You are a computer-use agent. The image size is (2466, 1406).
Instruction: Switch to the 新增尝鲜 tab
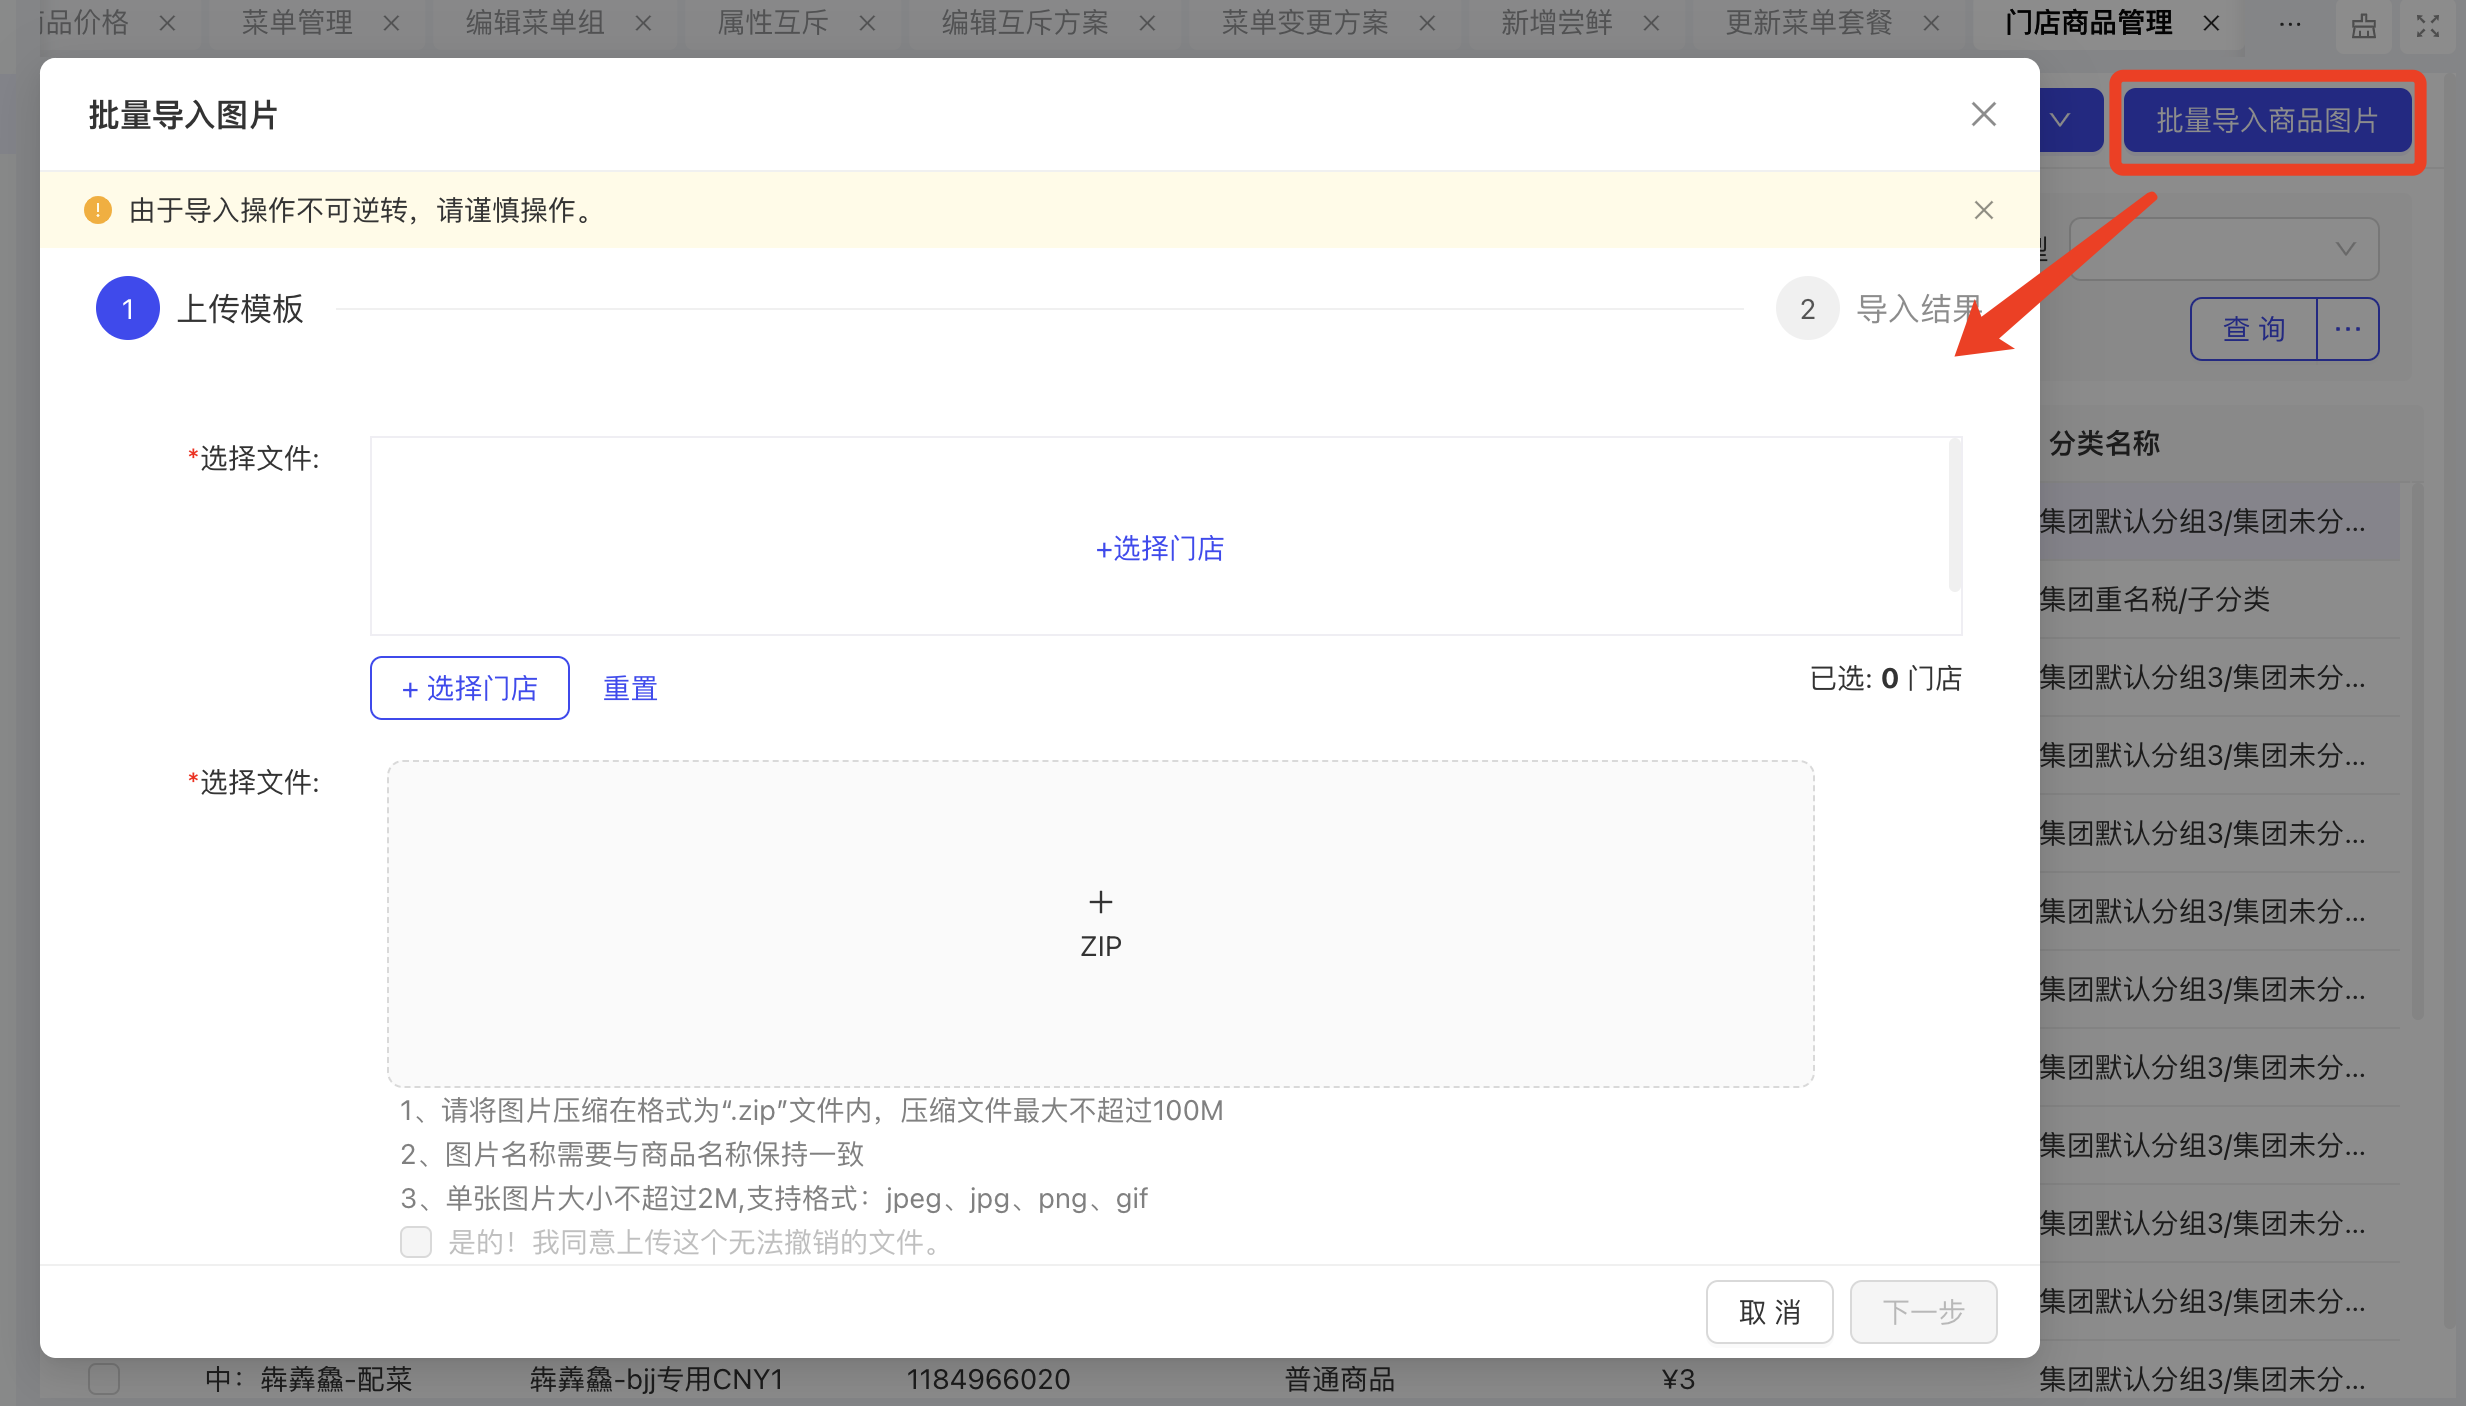click(1557, 23)
